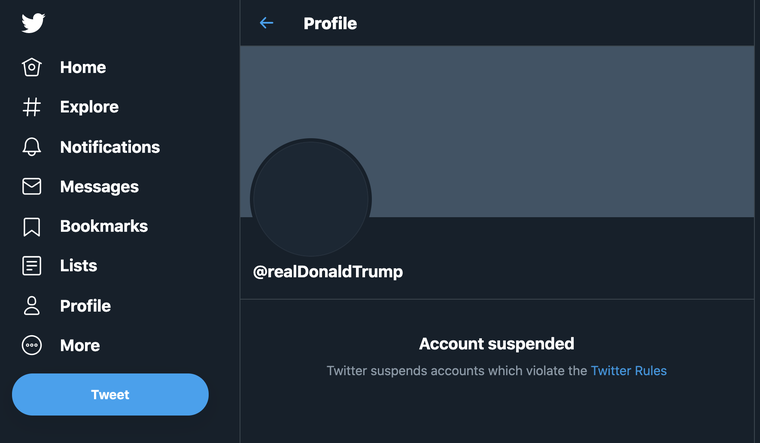Click the empty circular profile avatar
760x443 pixels.
[311, 198]
